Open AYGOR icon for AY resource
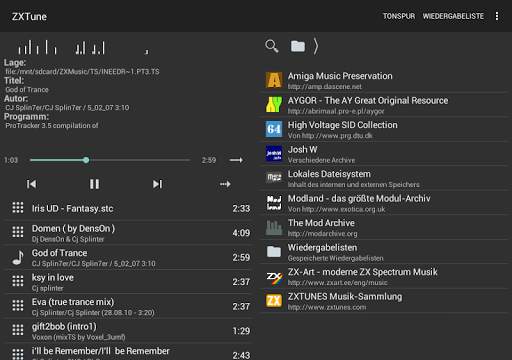512x360 pixels. [274, 104]
